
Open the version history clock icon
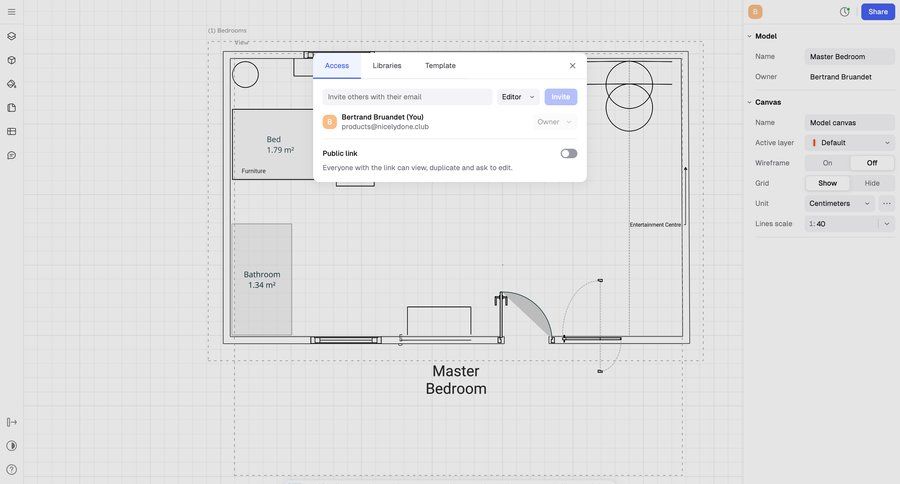click(844, 11)
